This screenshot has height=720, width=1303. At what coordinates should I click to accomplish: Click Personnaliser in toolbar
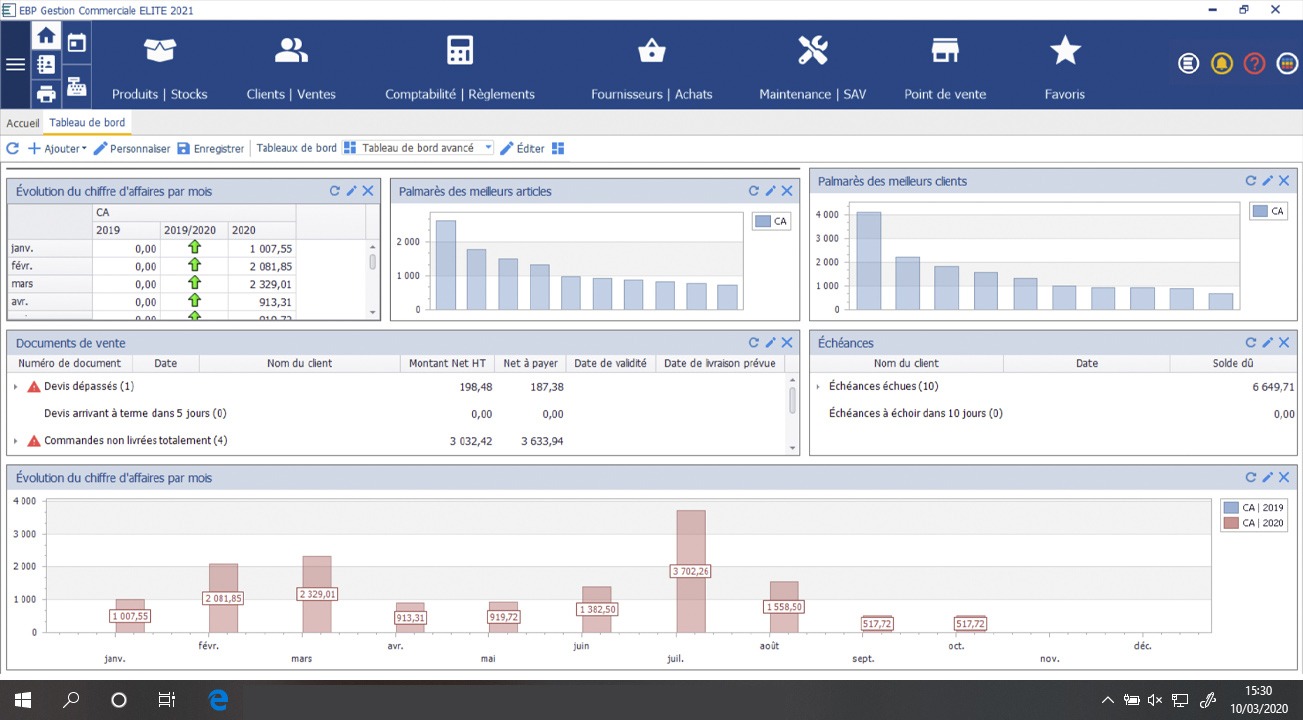click(132, 148)
